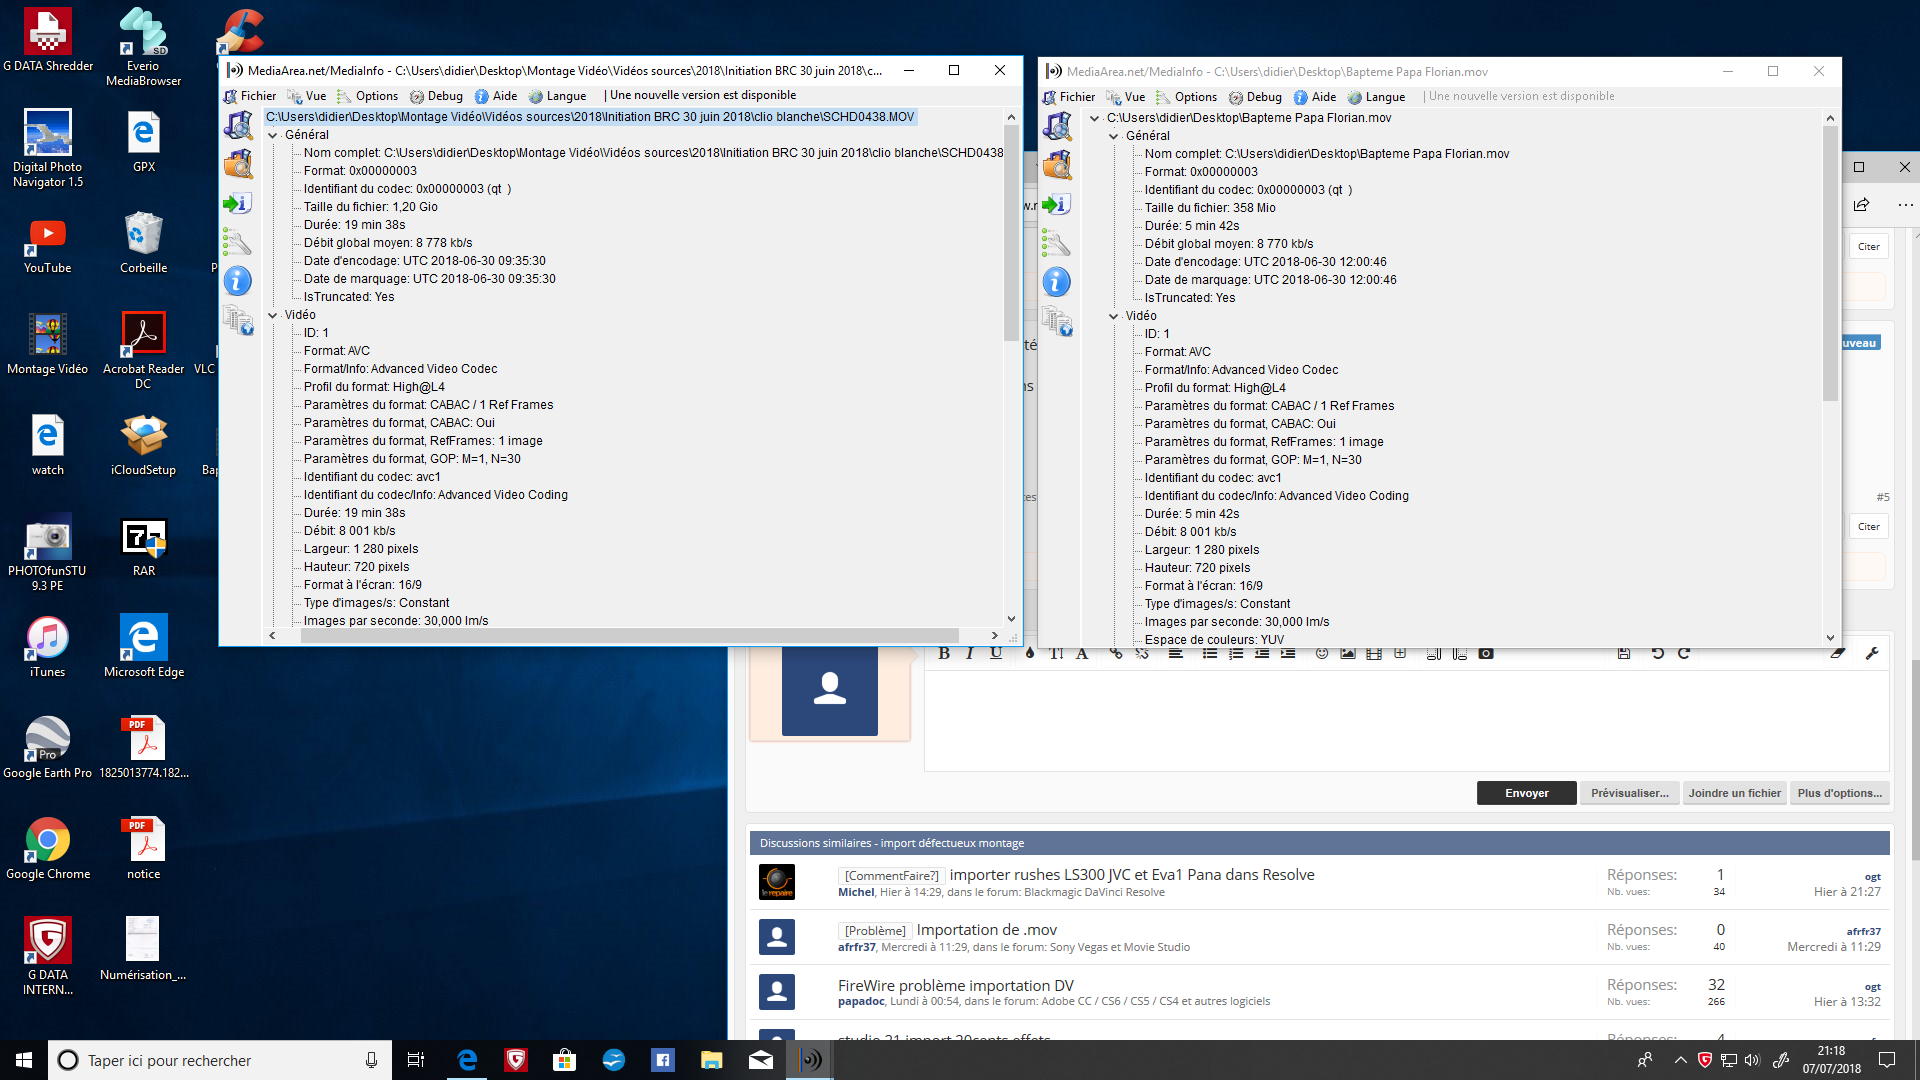Click the export arrow icon in left MediaInfo sidebar
Image resolution: width=1920 pixels, height=1080 pixels.
[x=237, y=203]
